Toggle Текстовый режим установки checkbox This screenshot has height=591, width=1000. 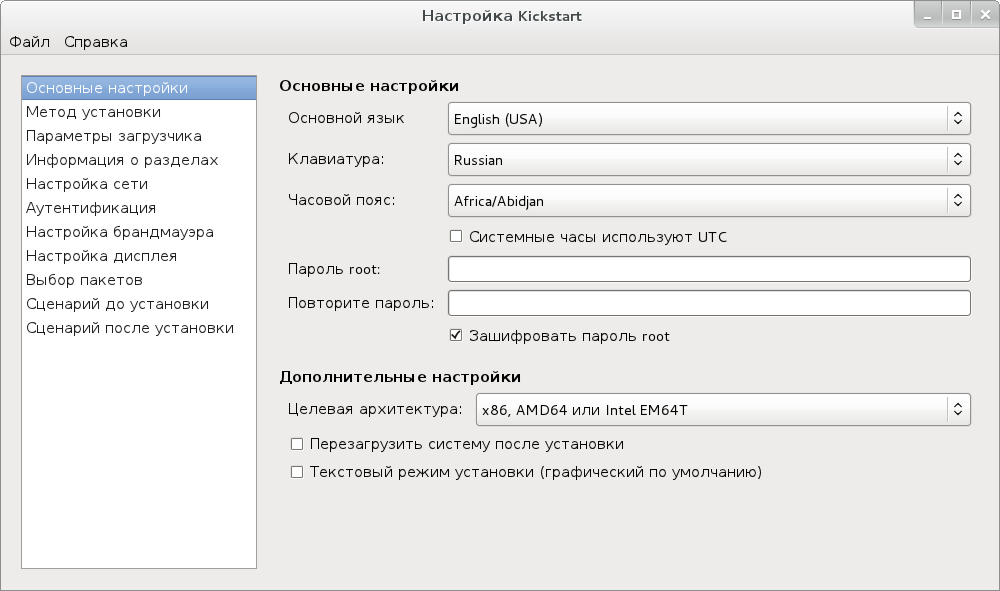(x=297, y=472)
